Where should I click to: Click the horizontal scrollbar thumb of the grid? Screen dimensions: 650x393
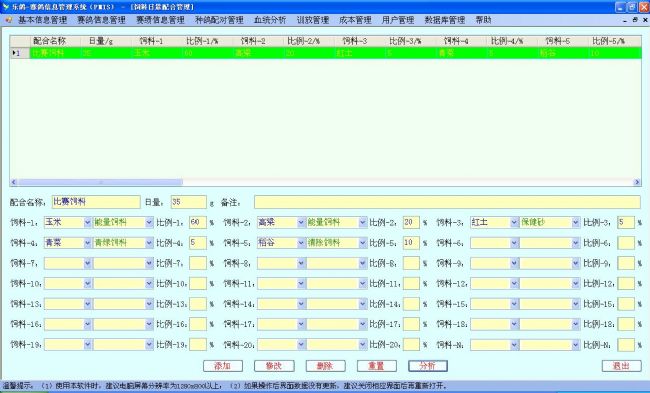click(100, 182)
